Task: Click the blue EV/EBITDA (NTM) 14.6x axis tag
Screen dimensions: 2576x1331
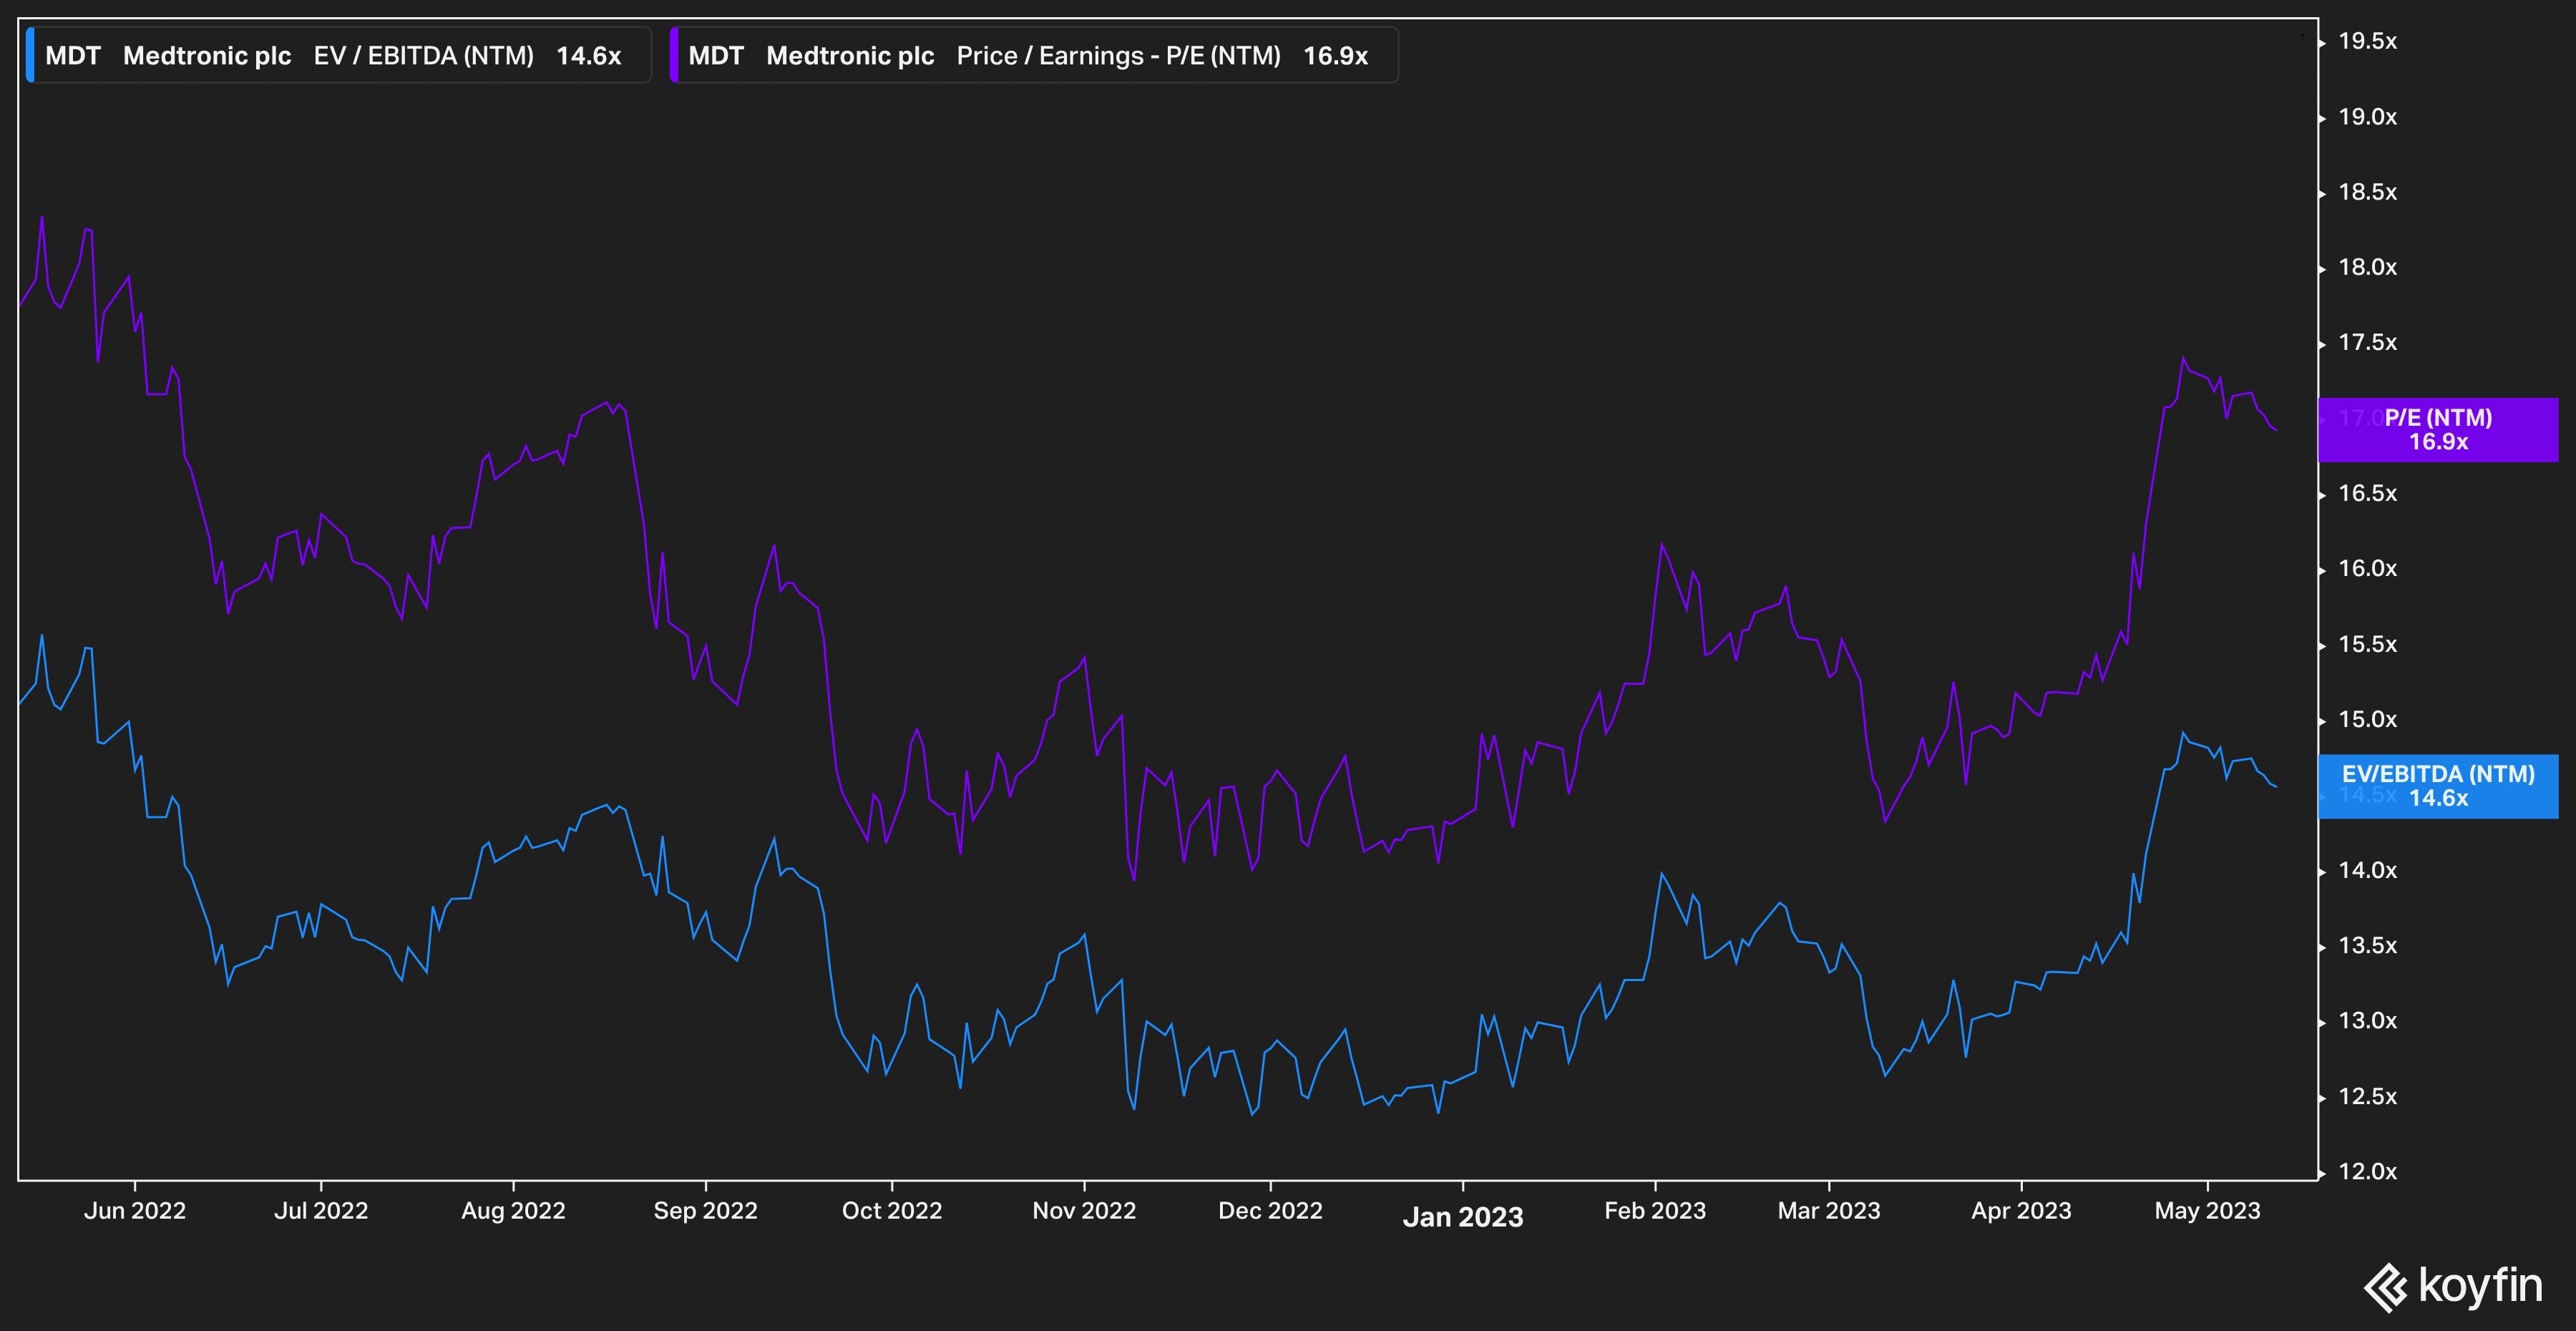Action: pyautogui.click(x=2438, y=786)
